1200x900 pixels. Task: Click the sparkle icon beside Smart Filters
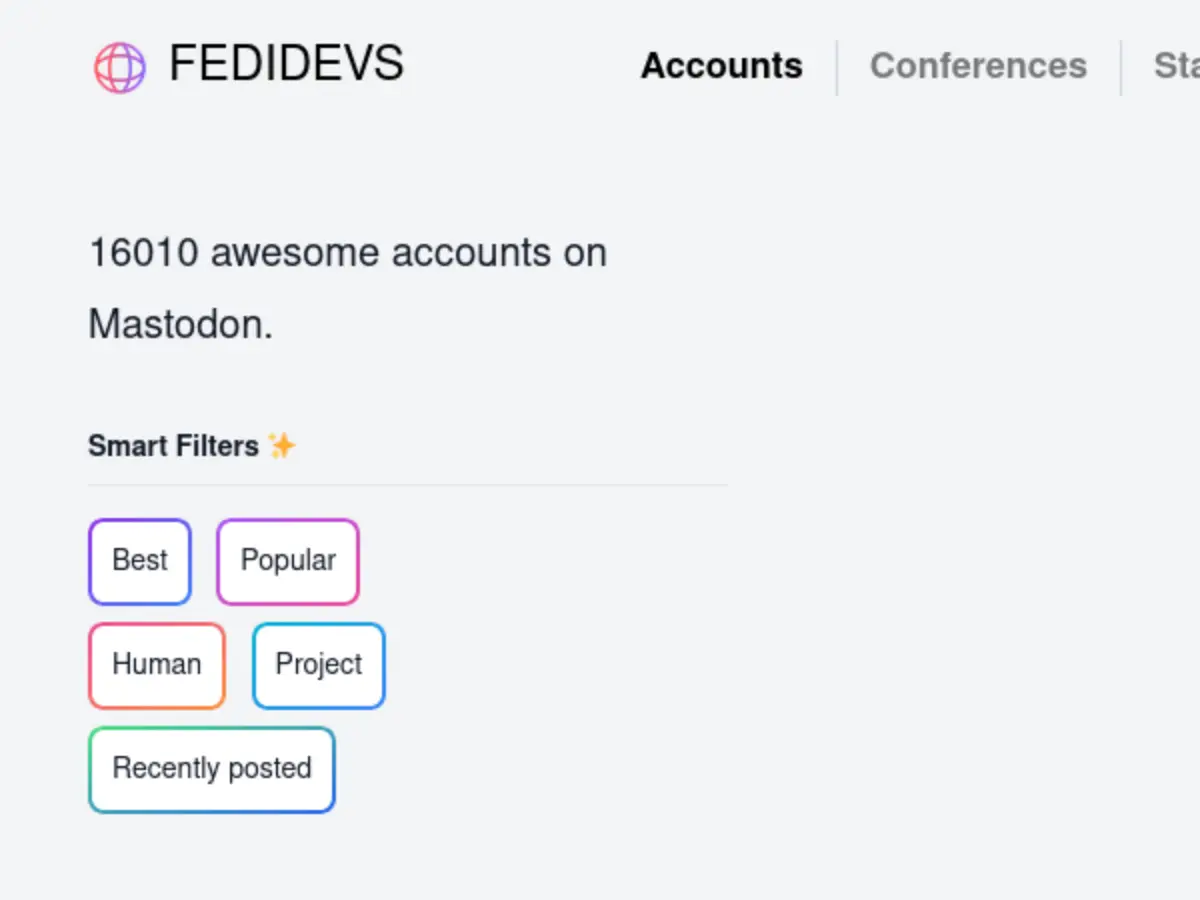click(x=282, y=444)
